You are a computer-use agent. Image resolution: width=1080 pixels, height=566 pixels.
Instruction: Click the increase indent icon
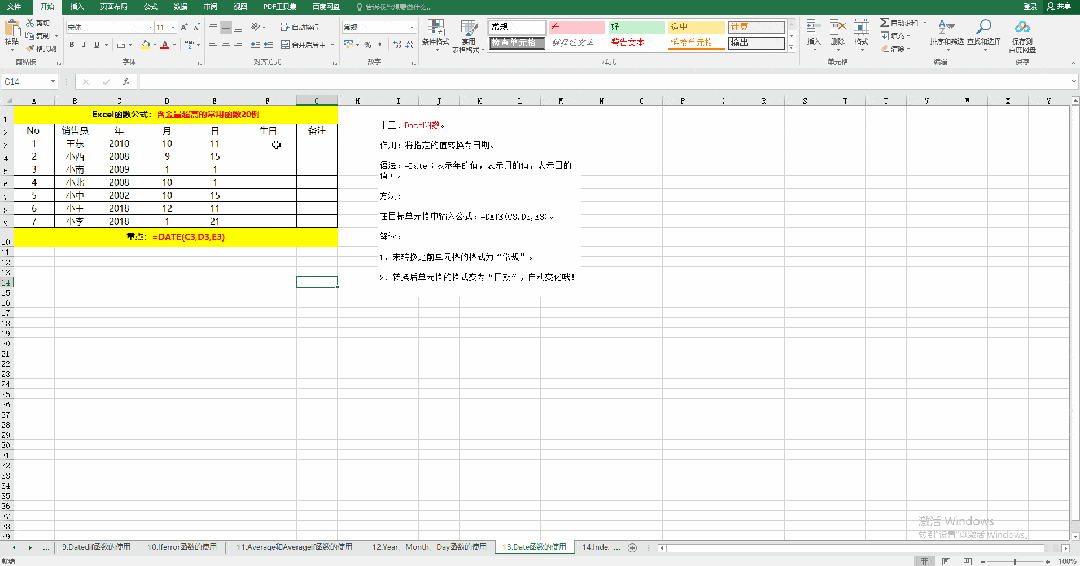tap(268, 45)
